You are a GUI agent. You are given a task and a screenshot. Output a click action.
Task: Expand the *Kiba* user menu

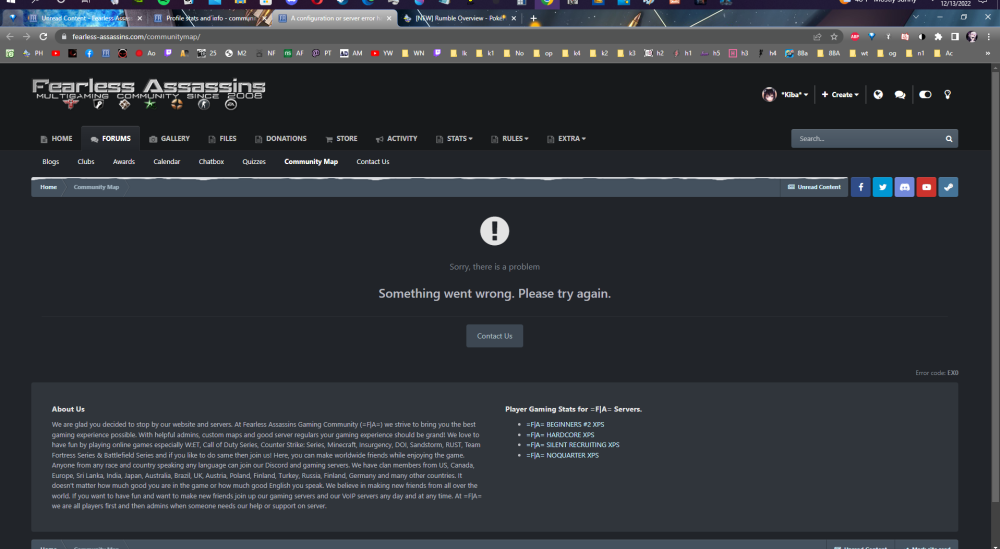point(794,94)
